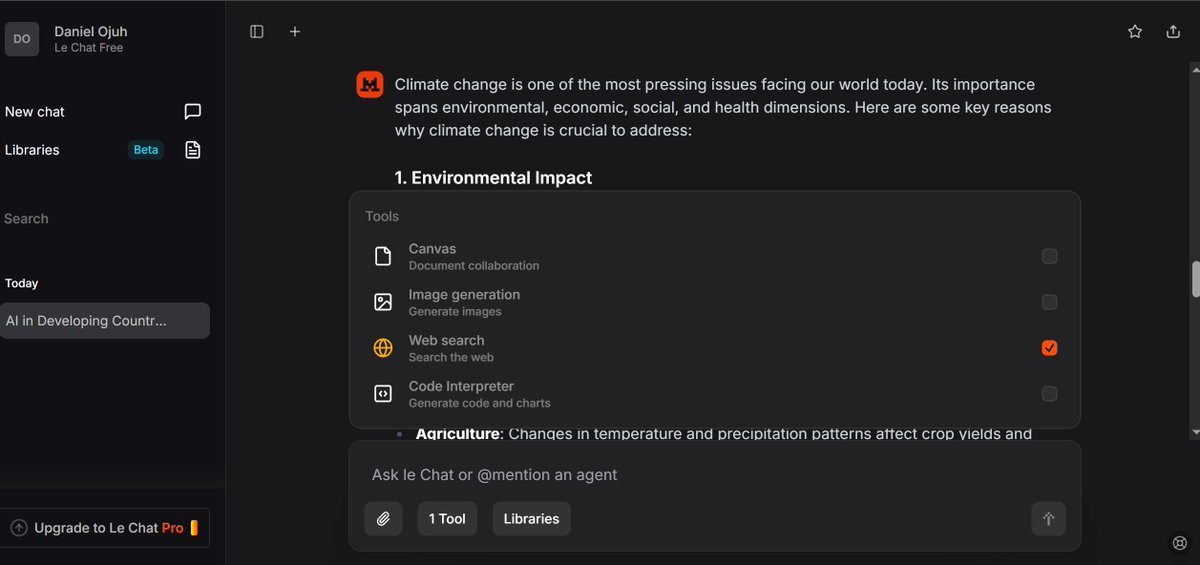
Task: Open Libraries dropdown in input bar
Action: pos(531,519)
